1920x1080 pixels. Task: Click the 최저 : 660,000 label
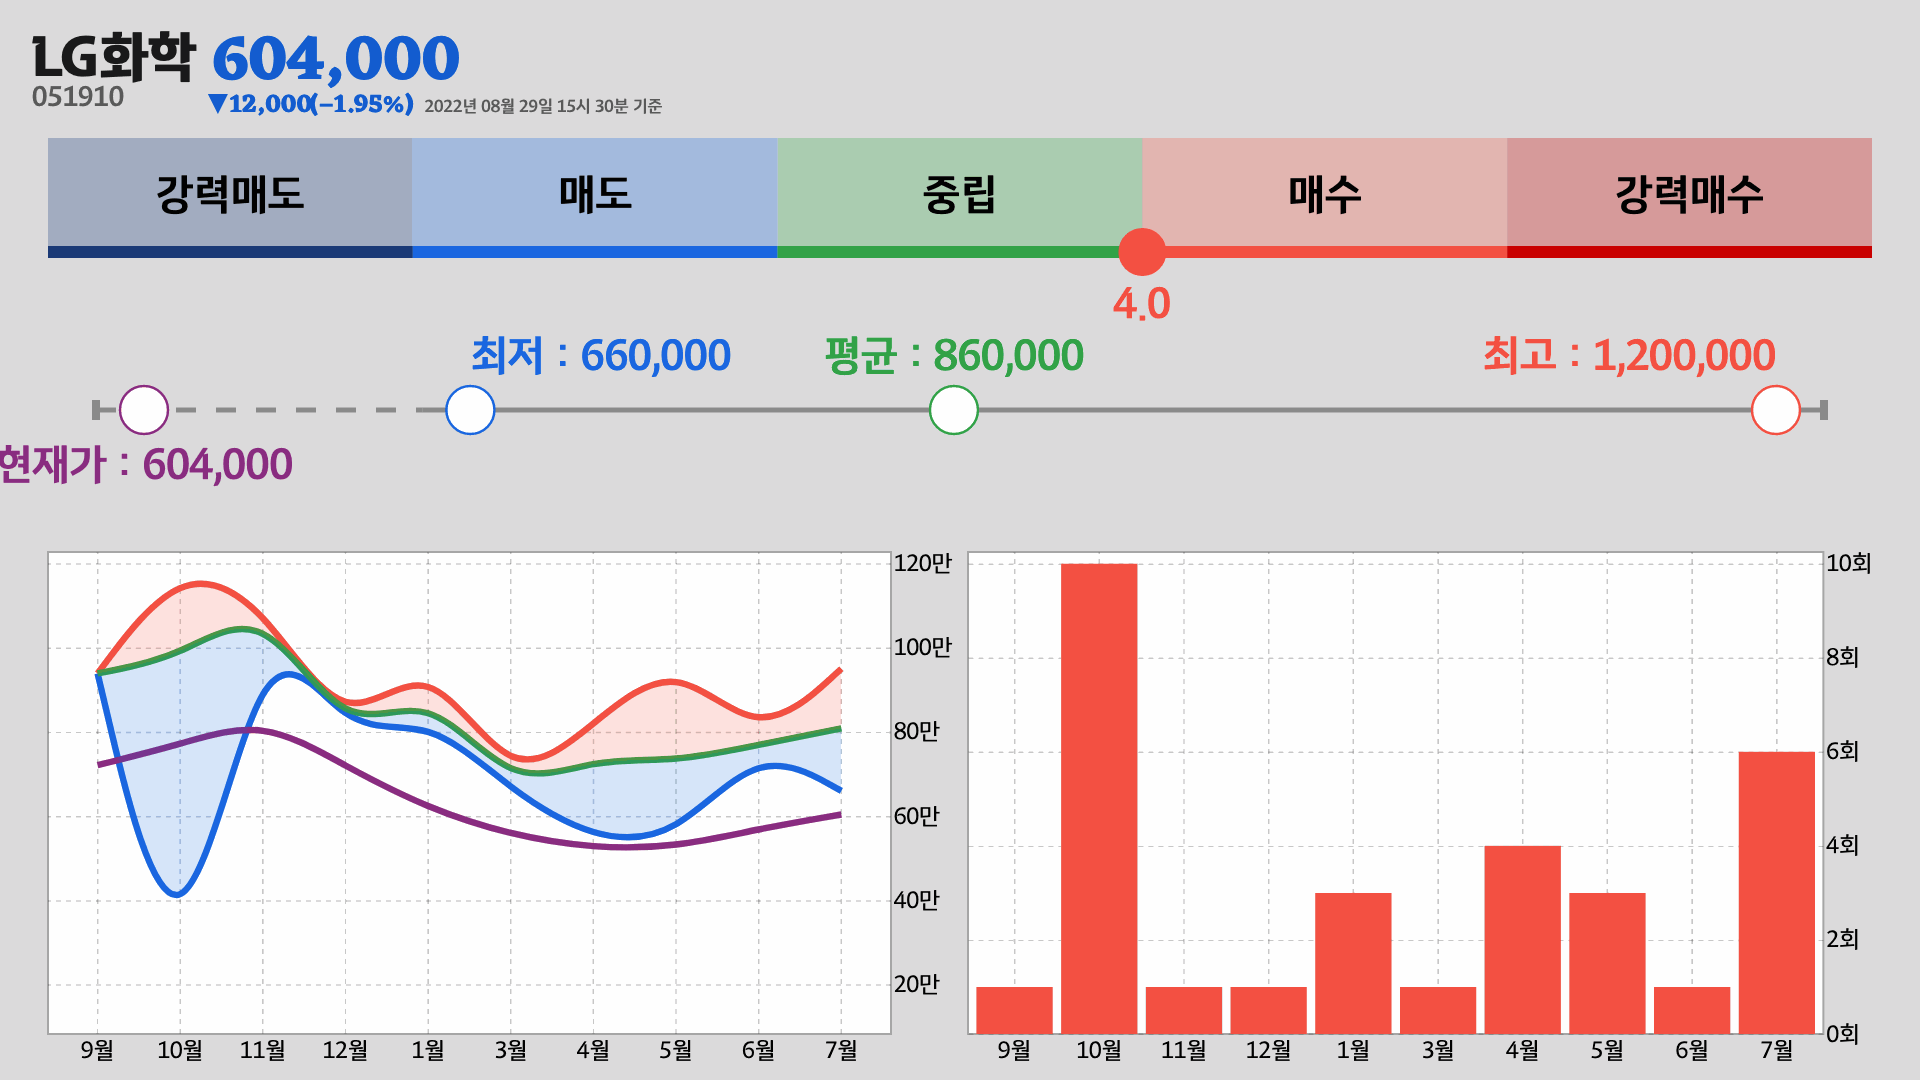pos(601,355)
